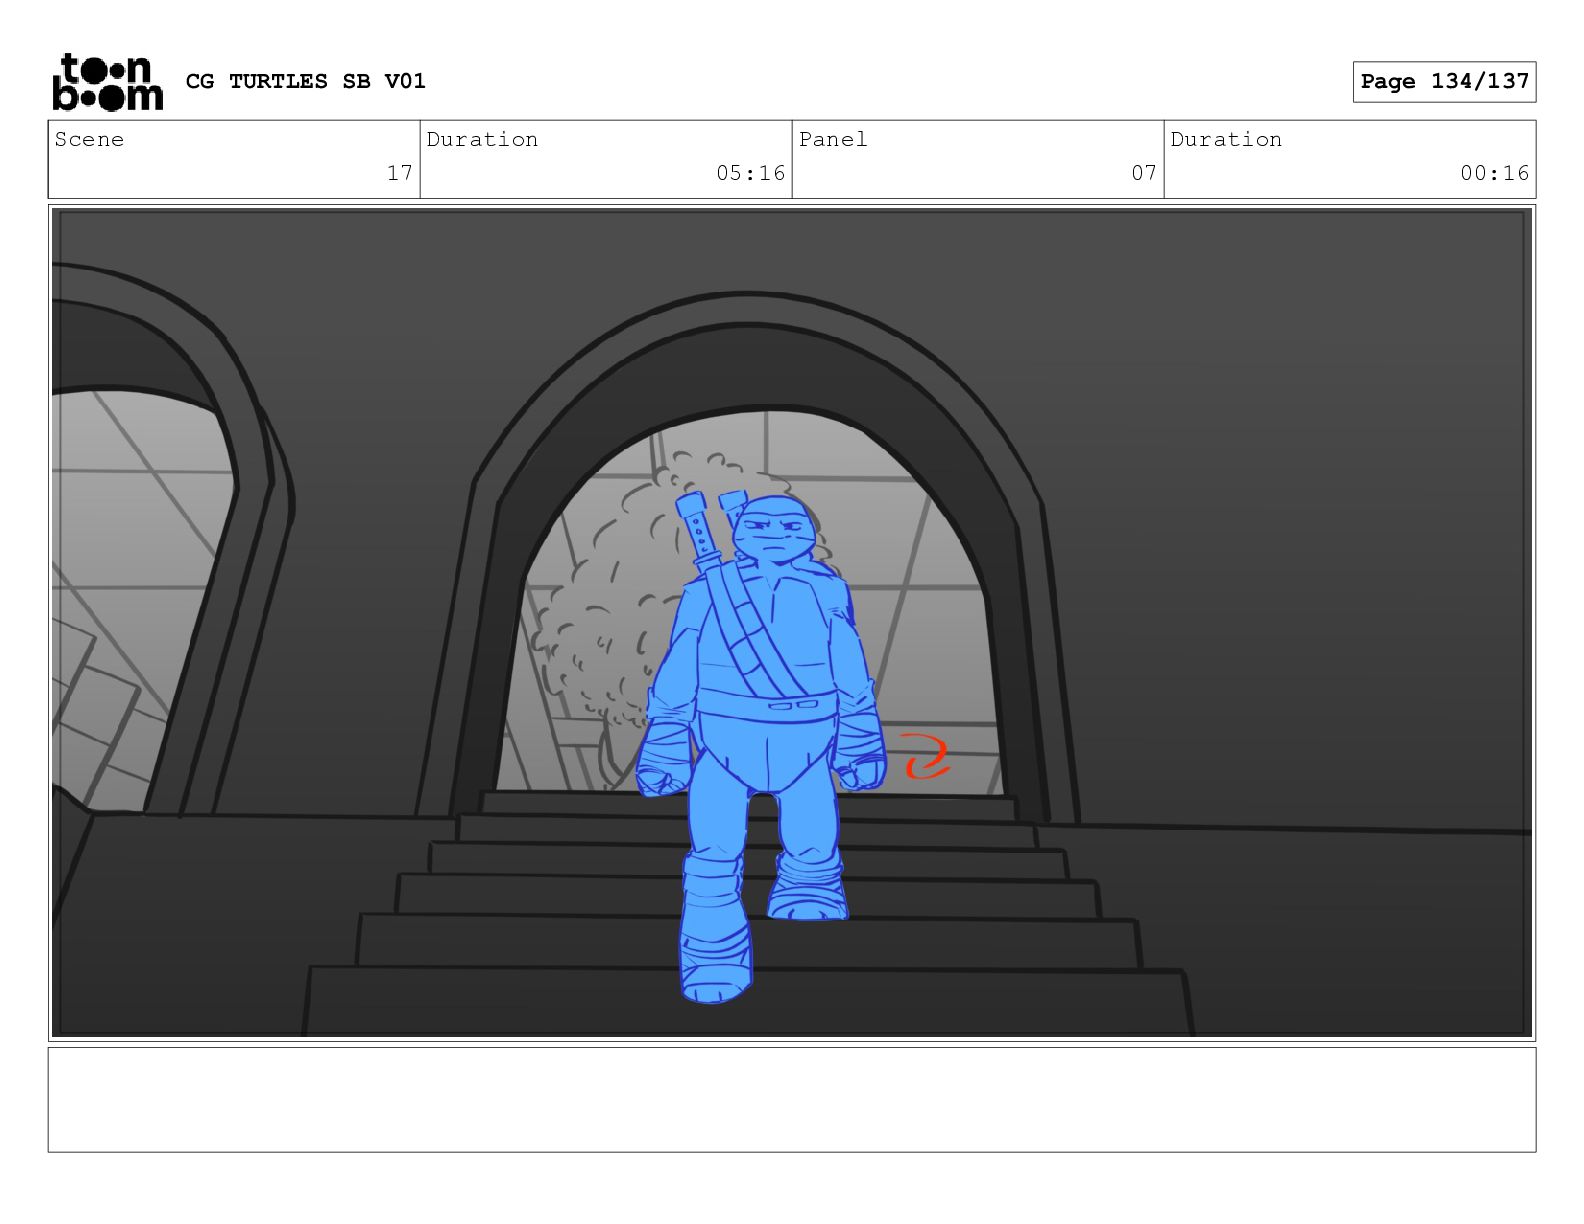Click the blue turtle character in the storyboard

click(760, 745)
